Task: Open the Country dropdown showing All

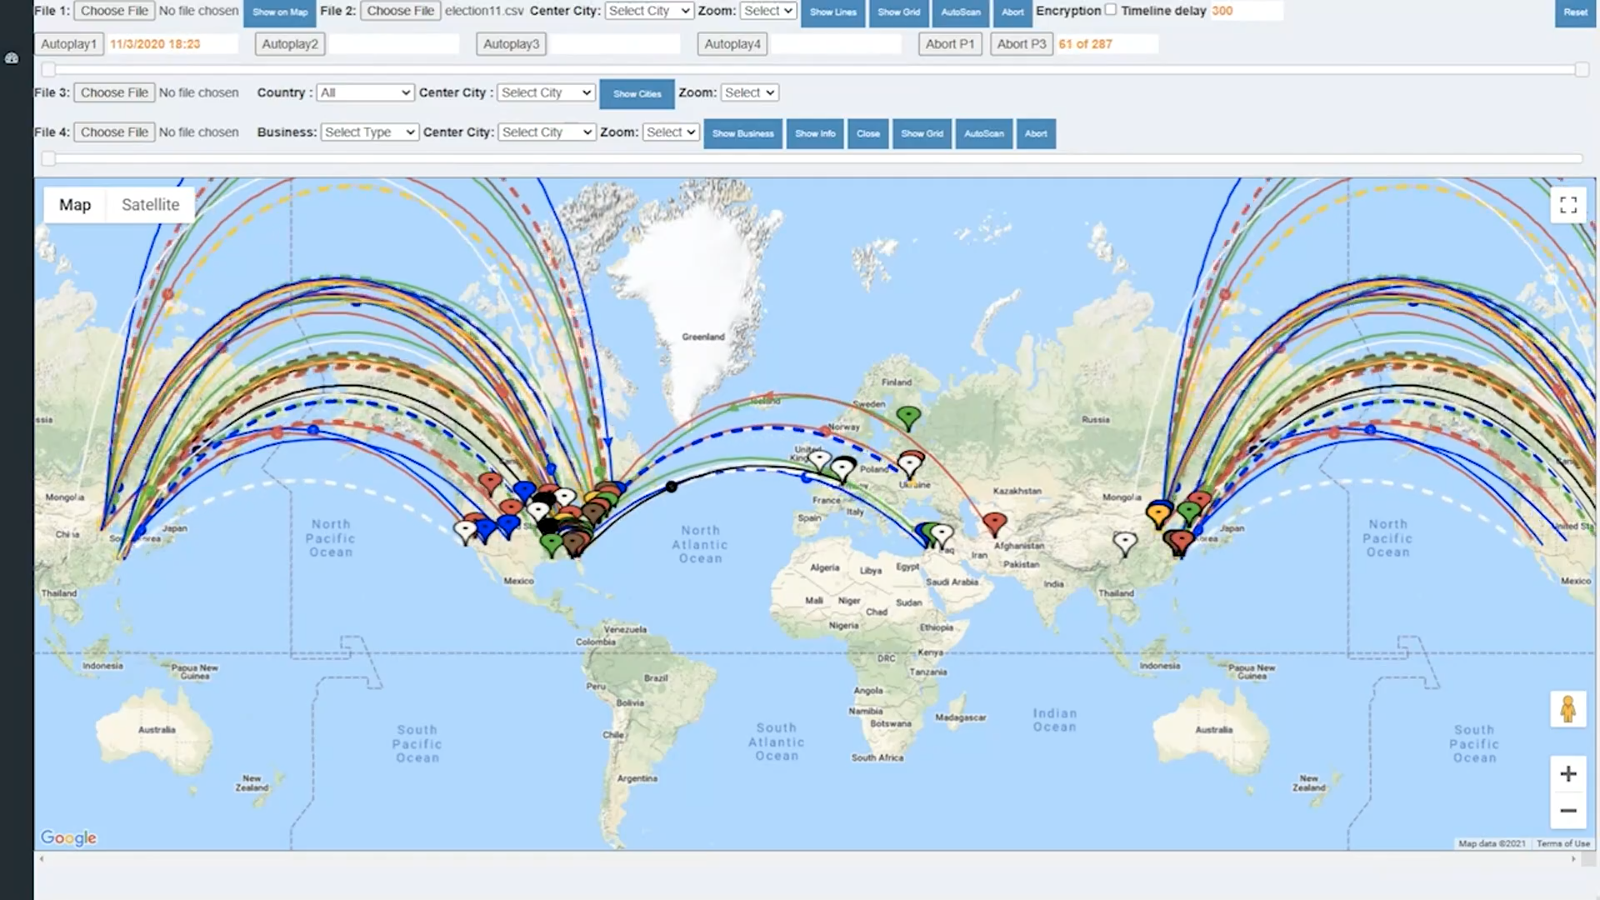Action: tap(365, 92)
